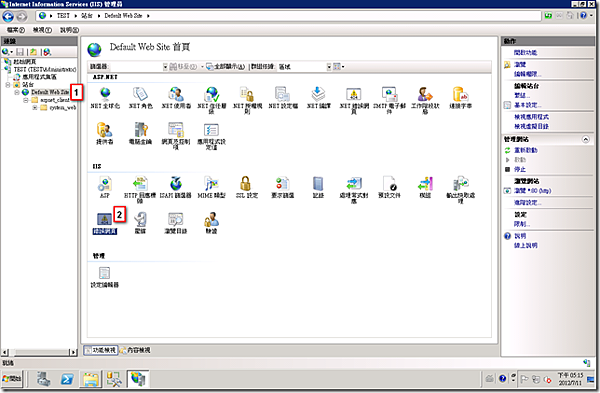Click Browse *:80 (http) link

coord(533,191)
